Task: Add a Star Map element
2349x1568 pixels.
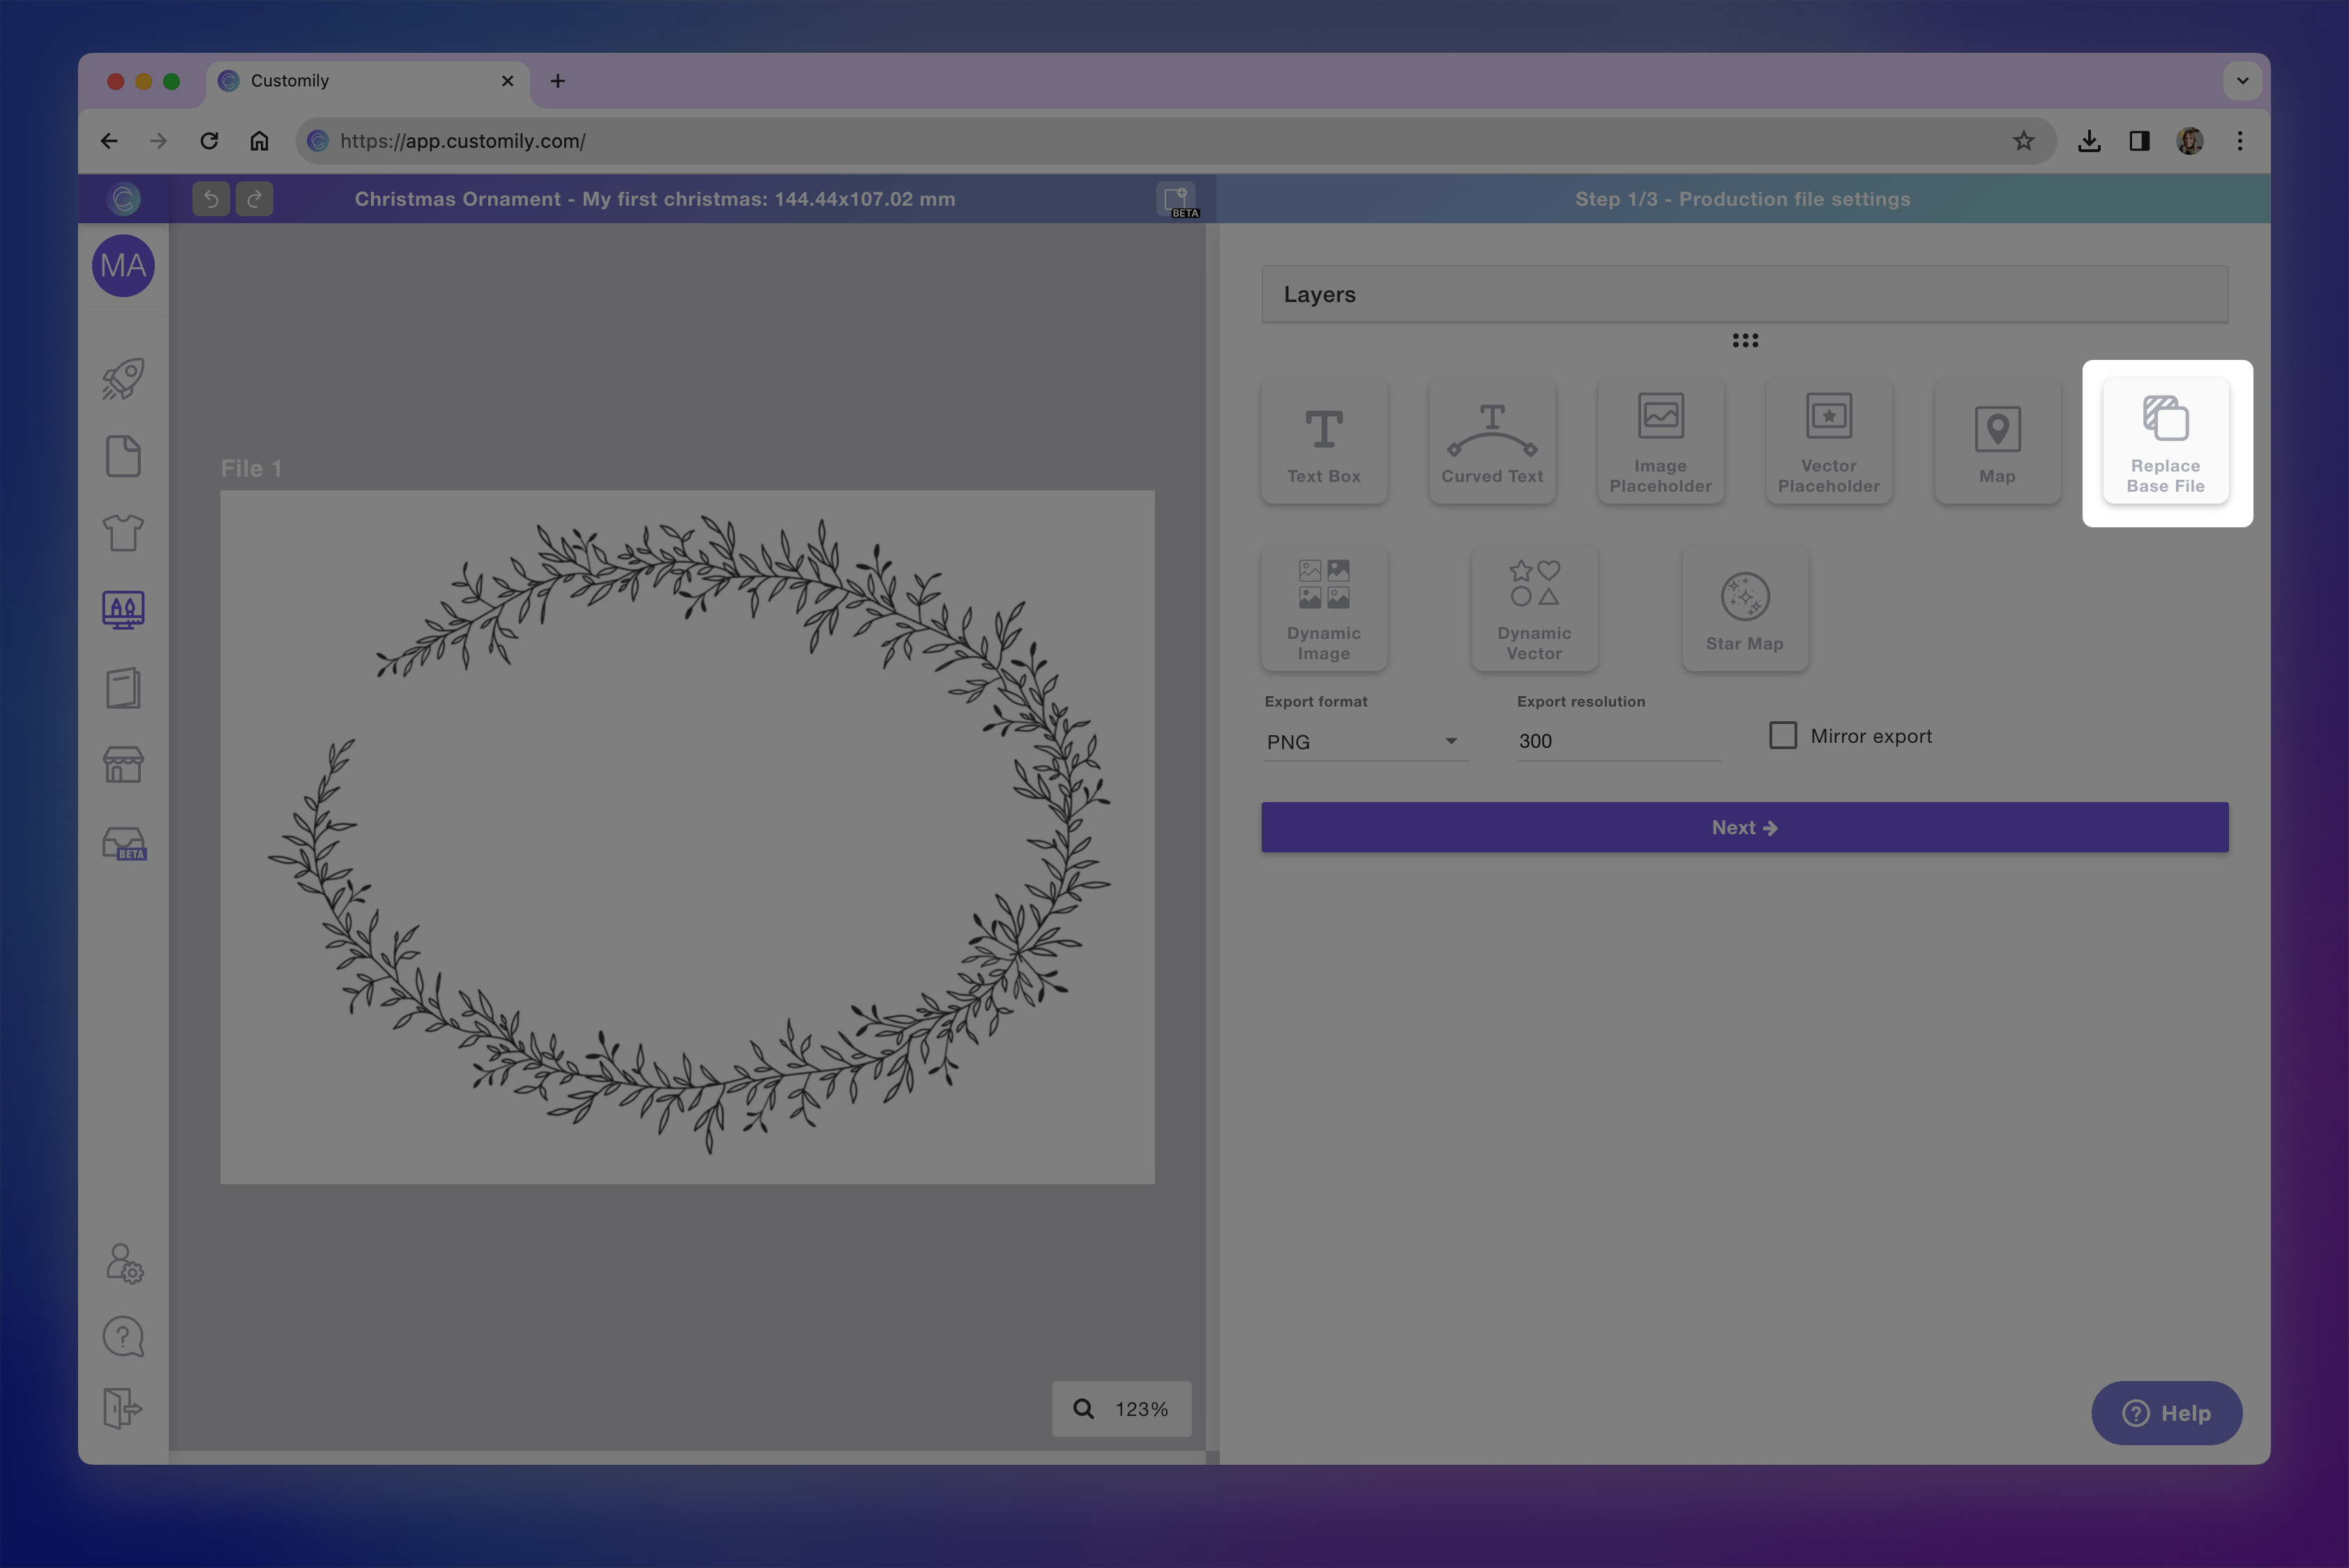Action: pyautogui.click(x=1744, y=609)
